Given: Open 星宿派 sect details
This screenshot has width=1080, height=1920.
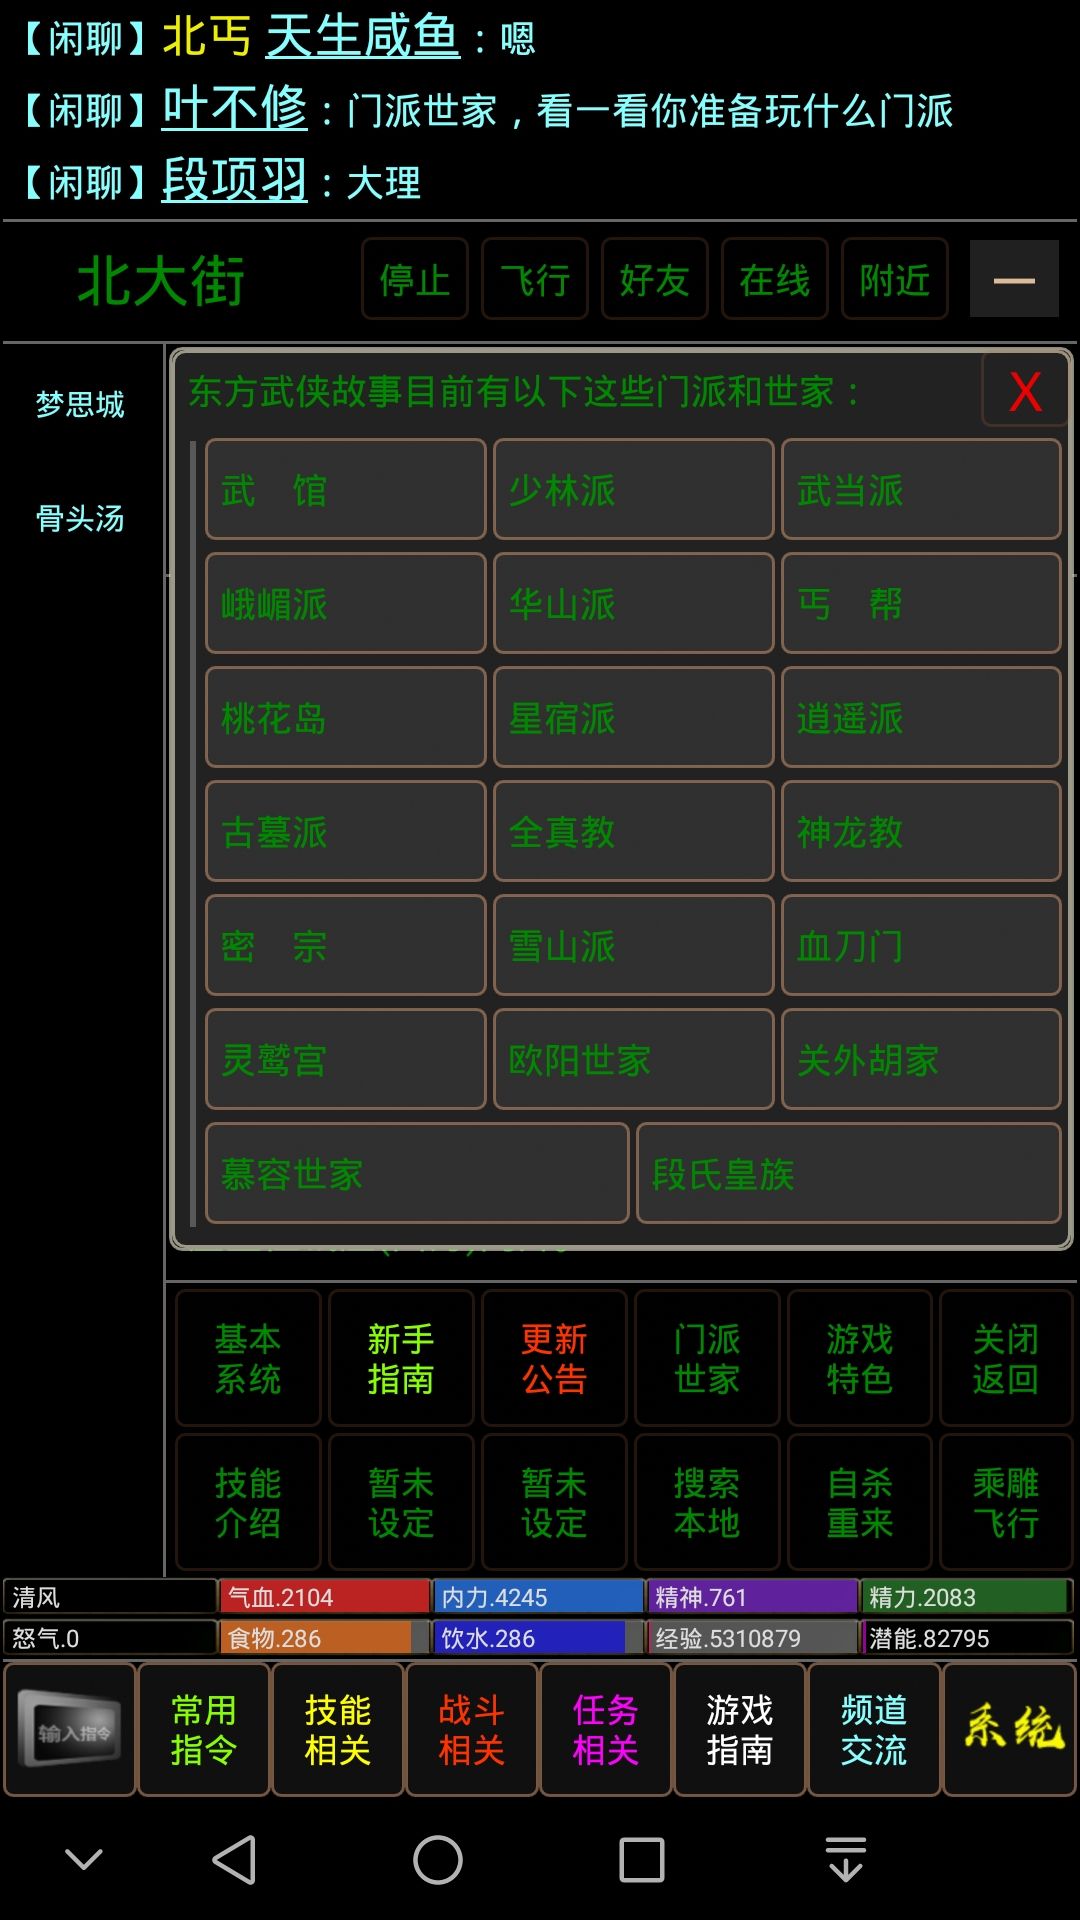Looking at the screenshot, I should [634, 718].
